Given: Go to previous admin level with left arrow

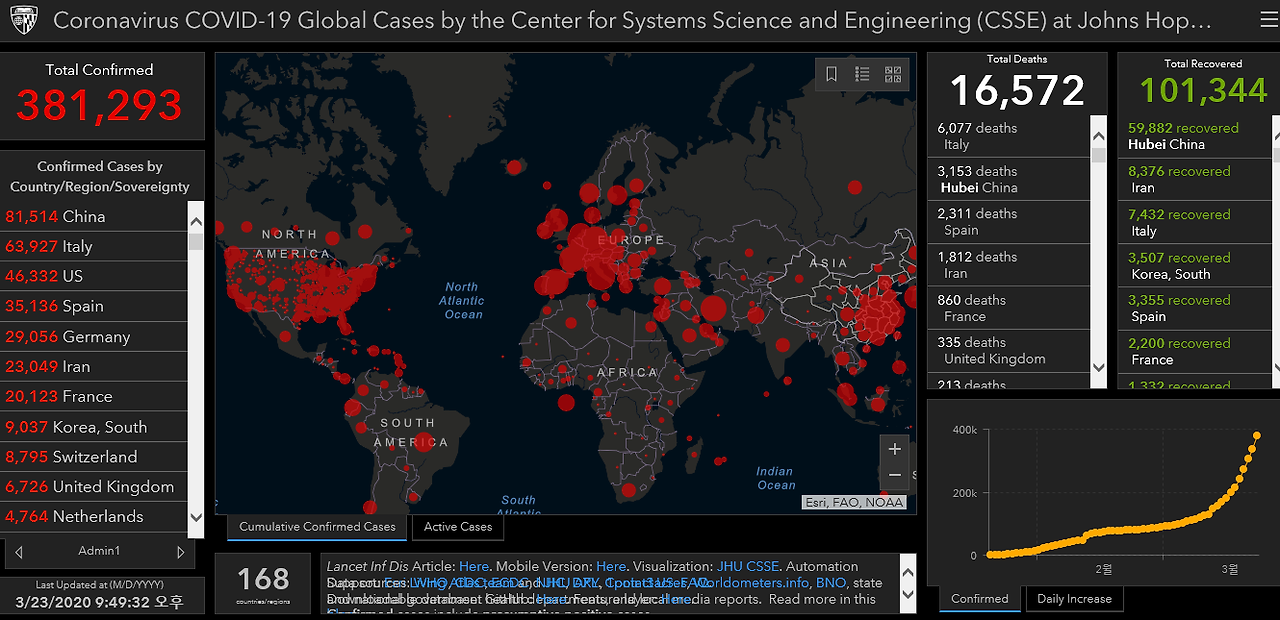Looking at the screenshot, I should point(19,551).
